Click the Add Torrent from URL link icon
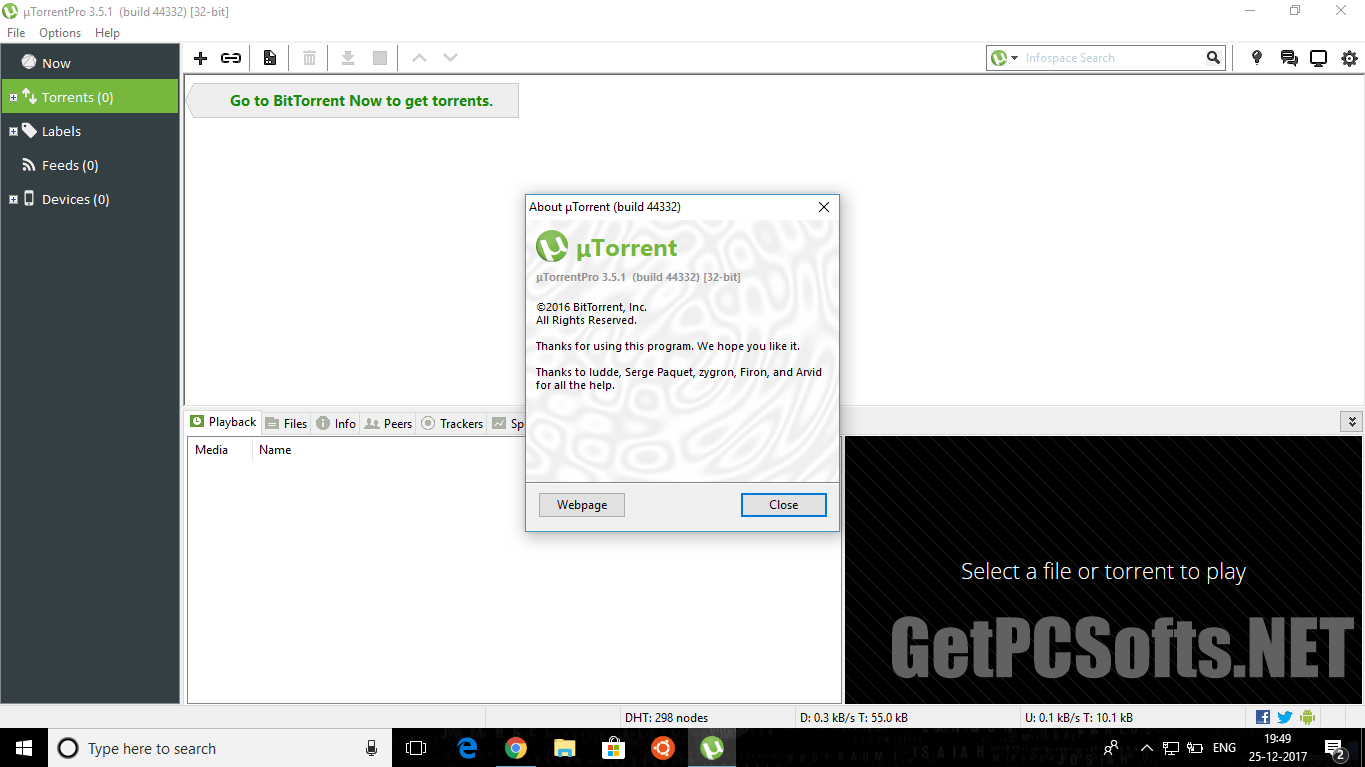Viewport: 1365px width, 767px height. tap(231, 58)
